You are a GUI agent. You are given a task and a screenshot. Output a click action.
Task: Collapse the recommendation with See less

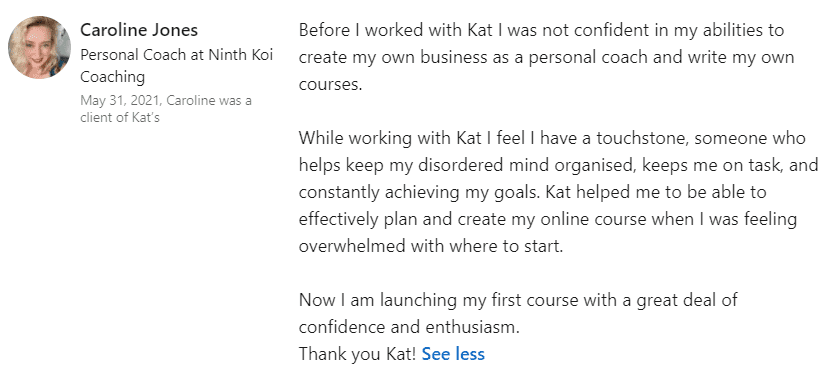click(x=453, y=354)
